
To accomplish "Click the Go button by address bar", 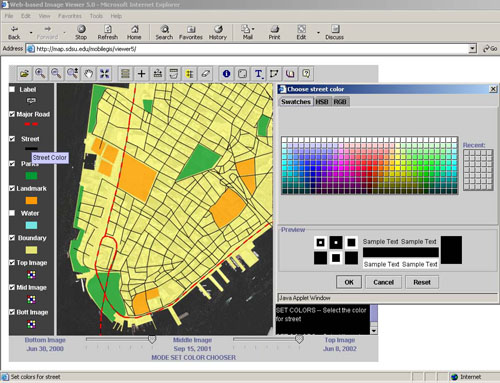I will (490, 49).
